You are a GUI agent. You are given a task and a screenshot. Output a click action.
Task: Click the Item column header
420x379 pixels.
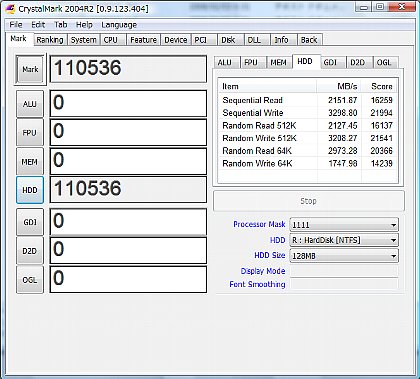268,86
